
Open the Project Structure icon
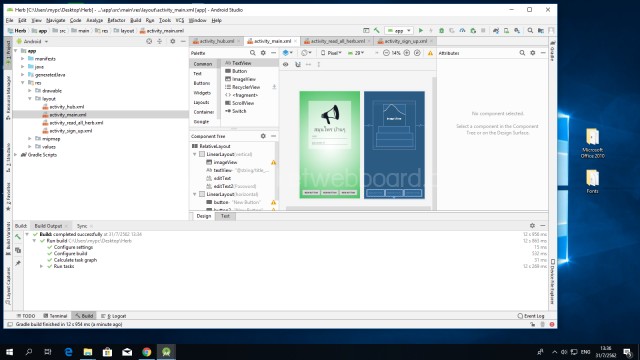541,31
